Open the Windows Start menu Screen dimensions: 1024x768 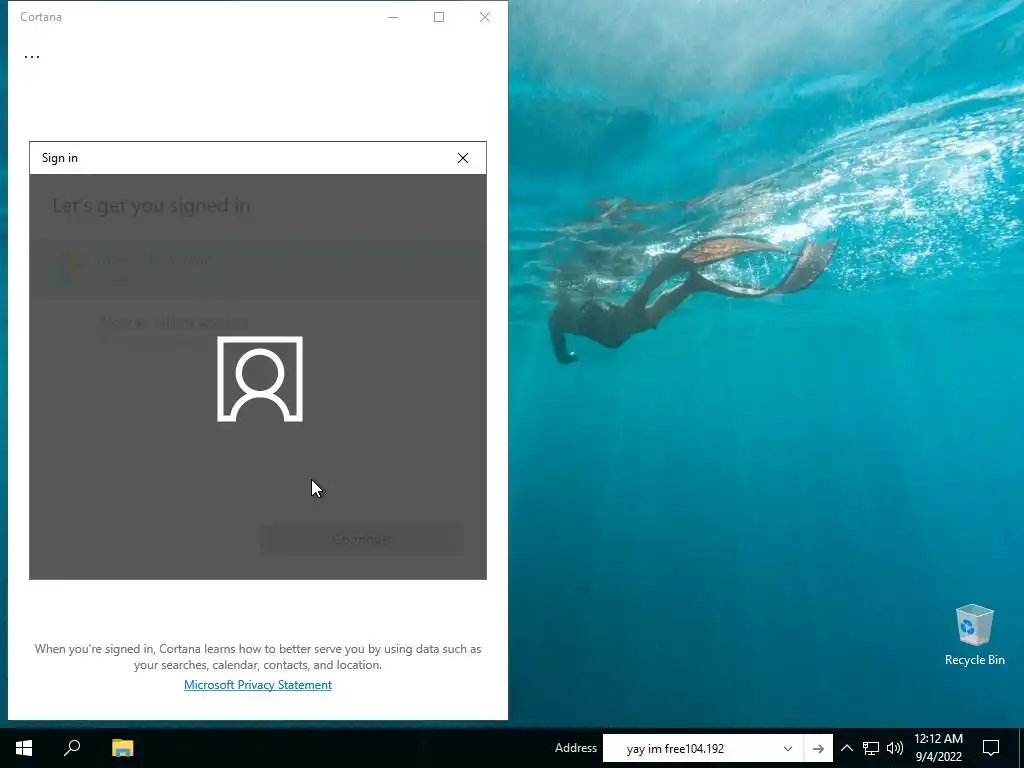24,748
